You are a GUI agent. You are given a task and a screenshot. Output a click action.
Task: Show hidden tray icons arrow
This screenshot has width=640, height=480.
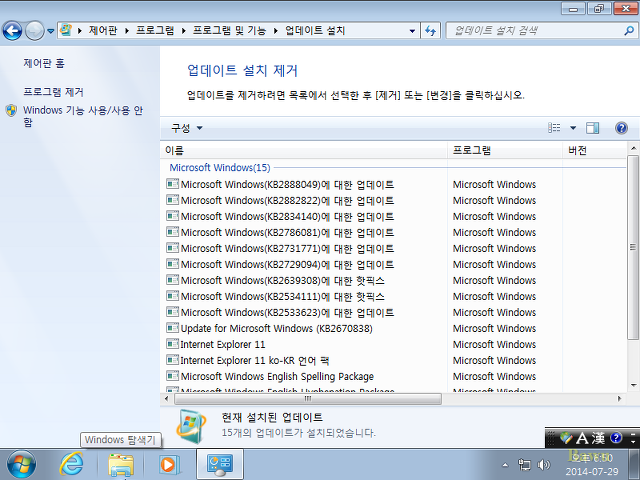coord(505,465)
